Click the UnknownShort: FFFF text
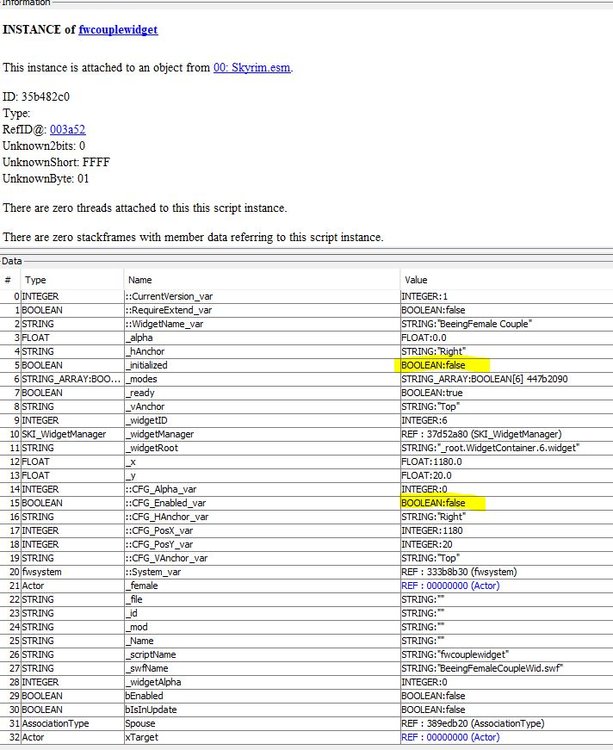 coord(56,163)
